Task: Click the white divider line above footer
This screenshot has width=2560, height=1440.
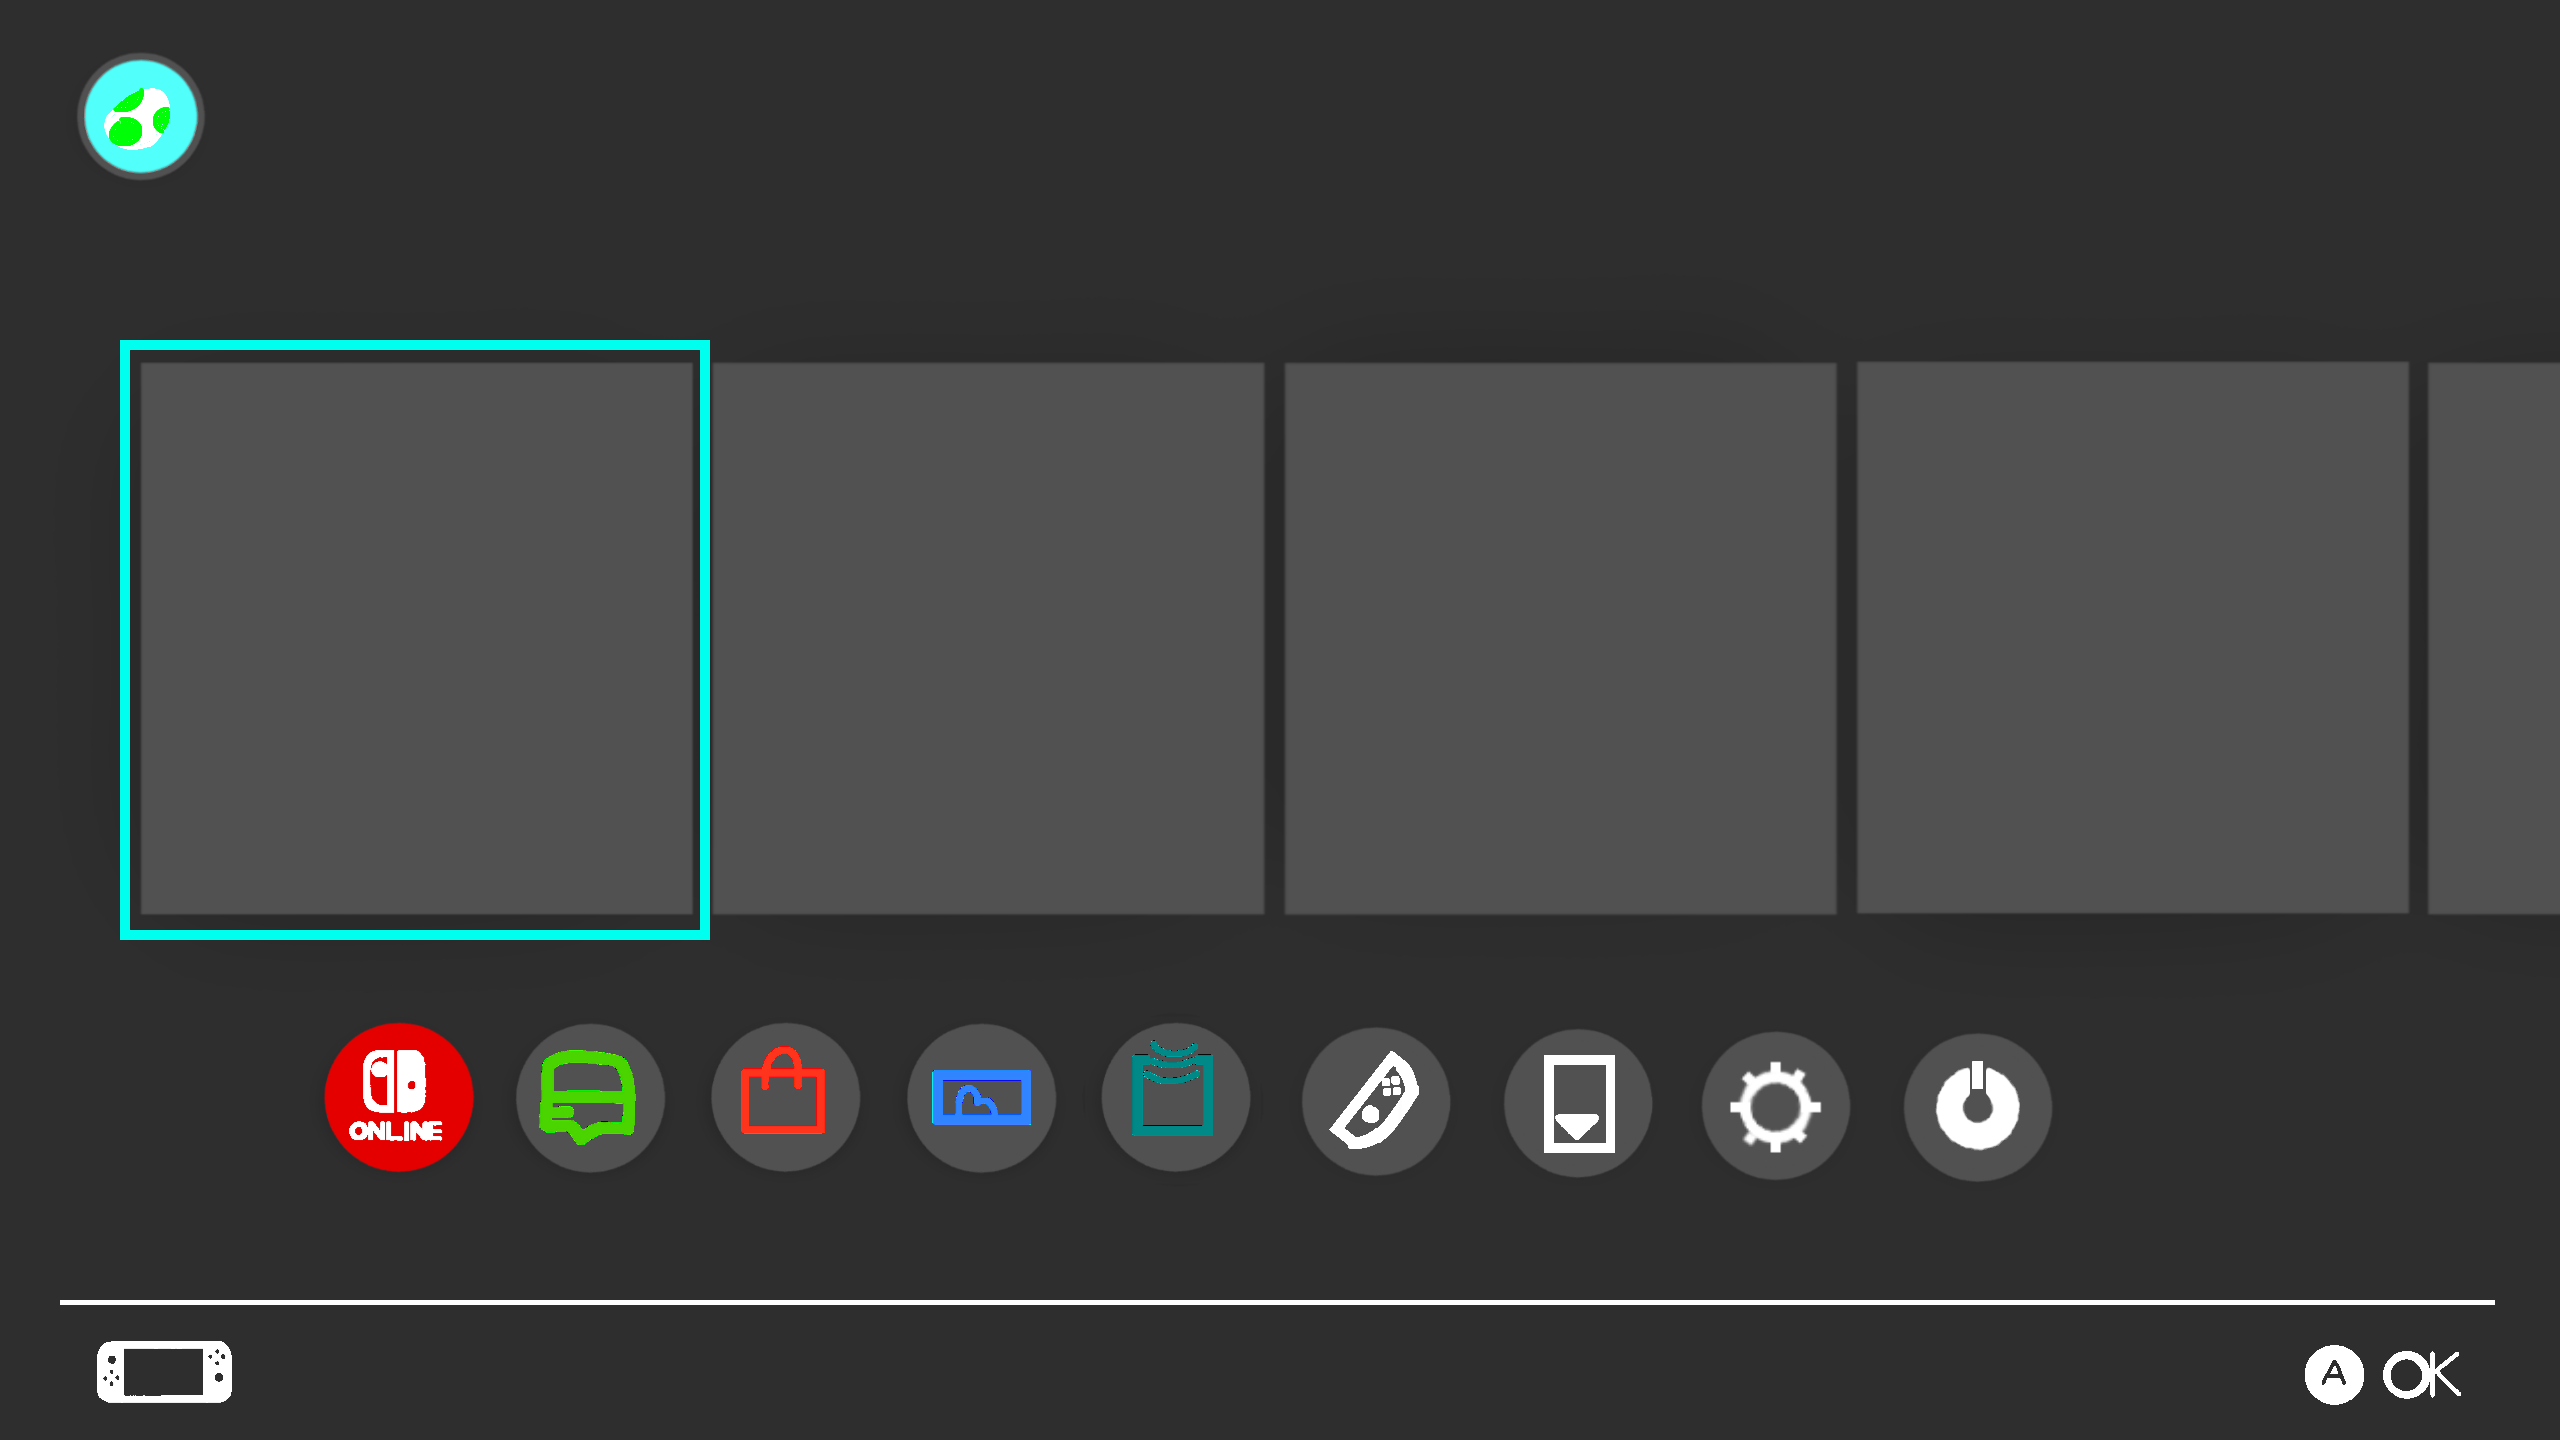Action: tap(1277, 1302)
